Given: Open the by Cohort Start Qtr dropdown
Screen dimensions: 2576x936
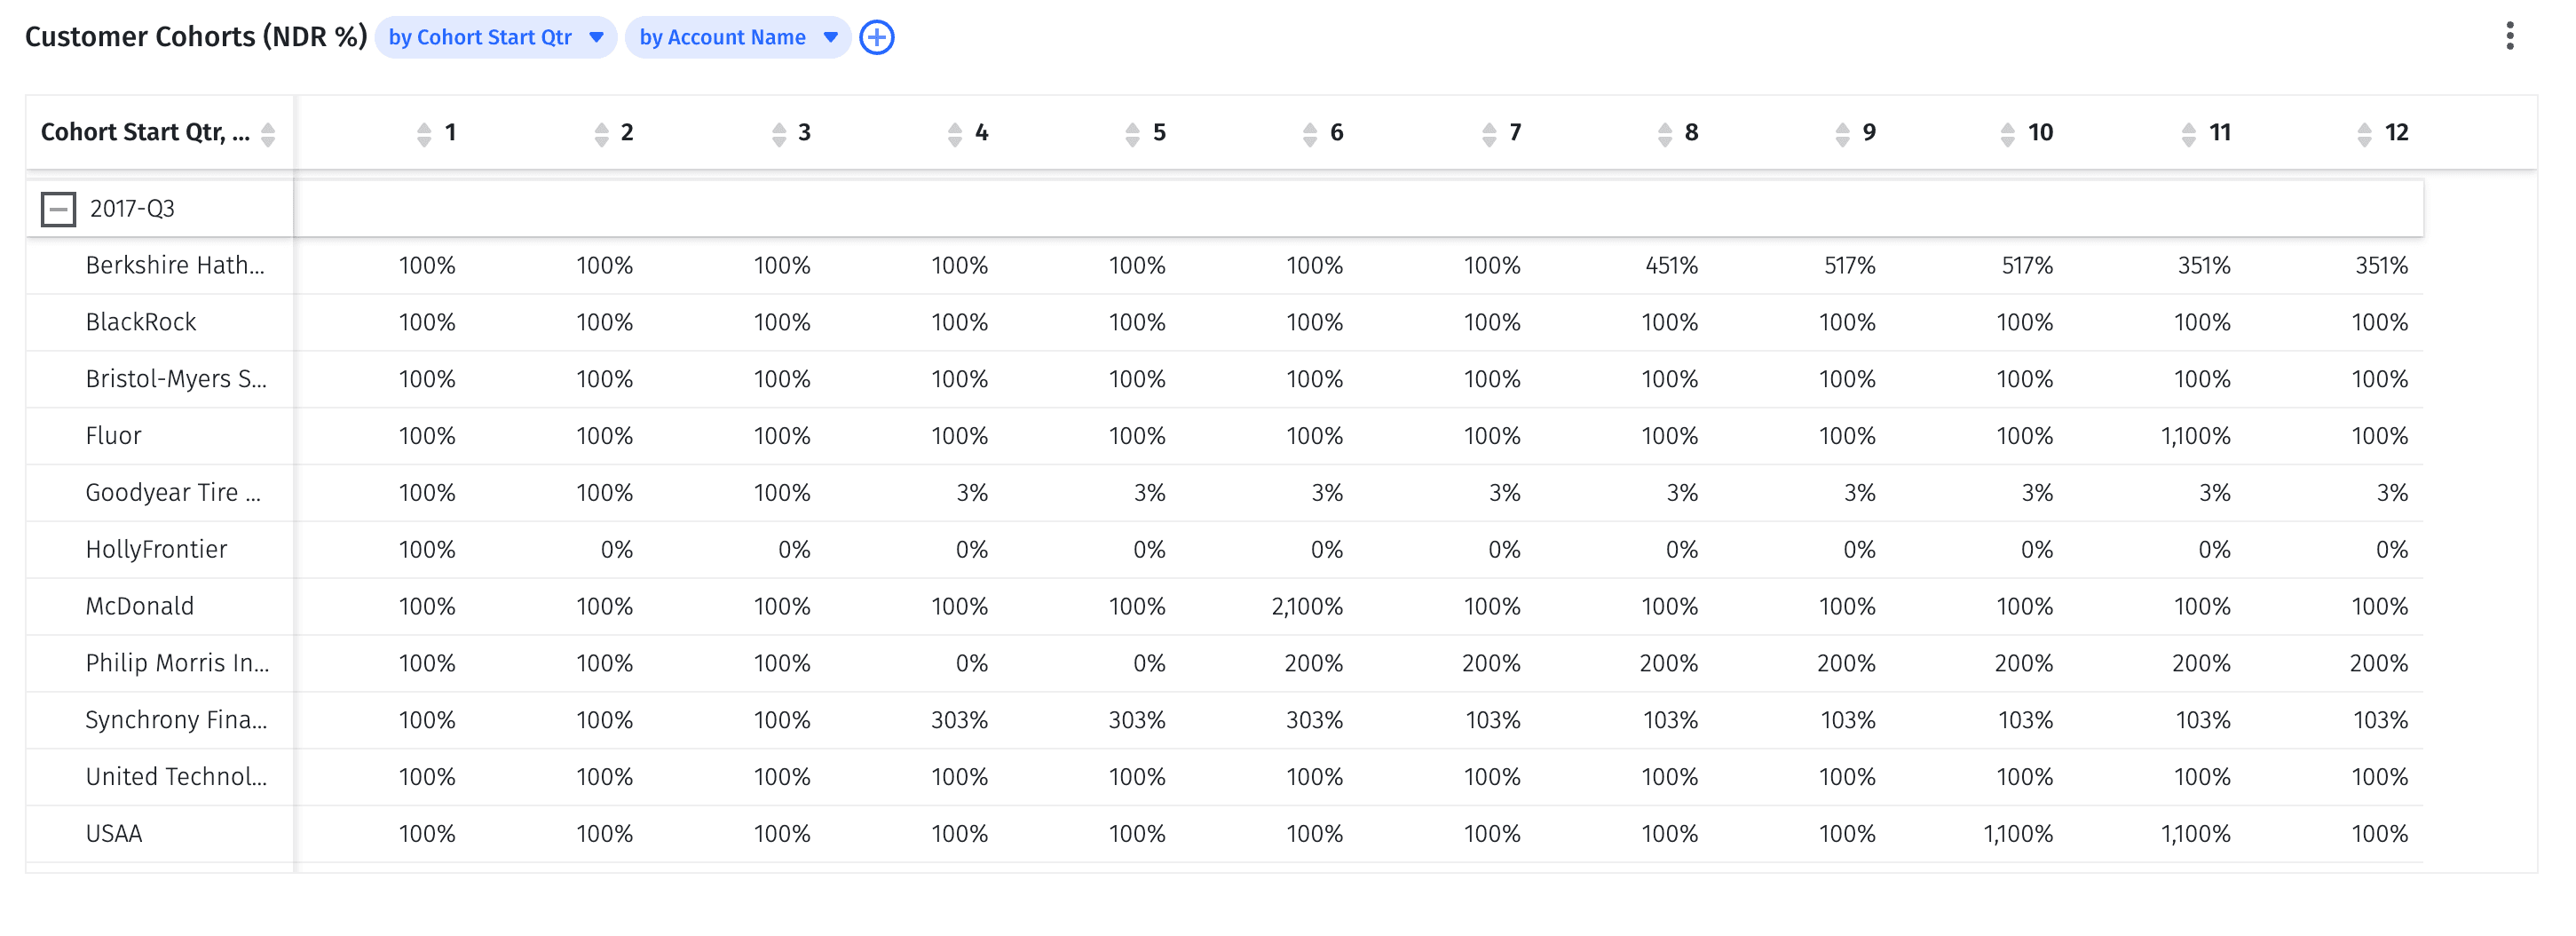Looking at the screenshot, I should tap(494, 37).
